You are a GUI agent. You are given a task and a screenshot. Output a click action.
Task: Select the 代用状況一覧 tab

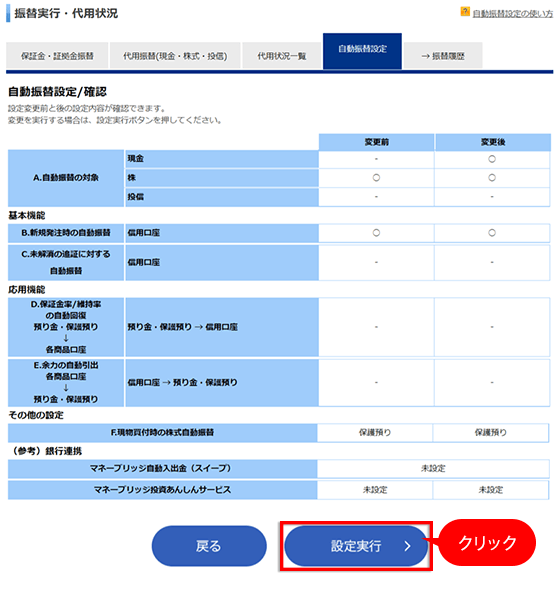[281, 56]
